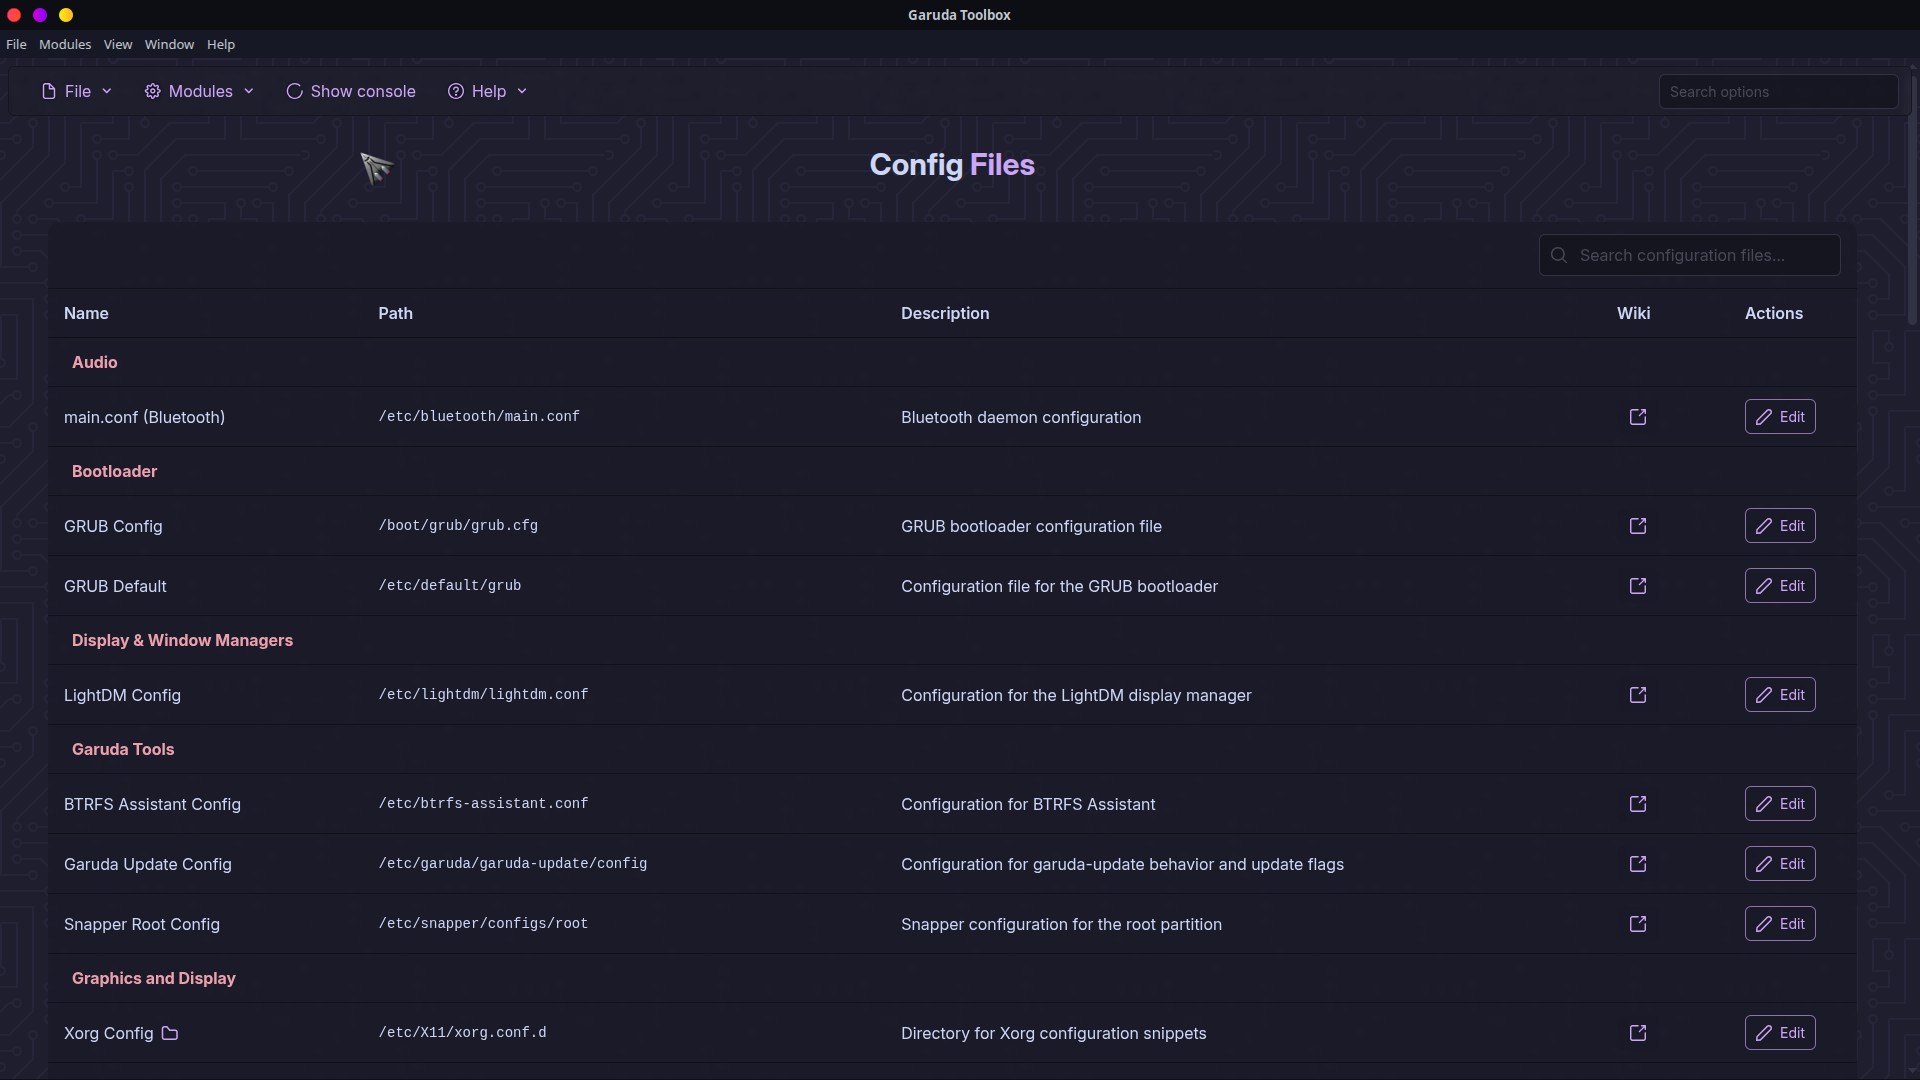Focus the Search configuration files field
1920x1080 pixels.
tap(1689, 255)
